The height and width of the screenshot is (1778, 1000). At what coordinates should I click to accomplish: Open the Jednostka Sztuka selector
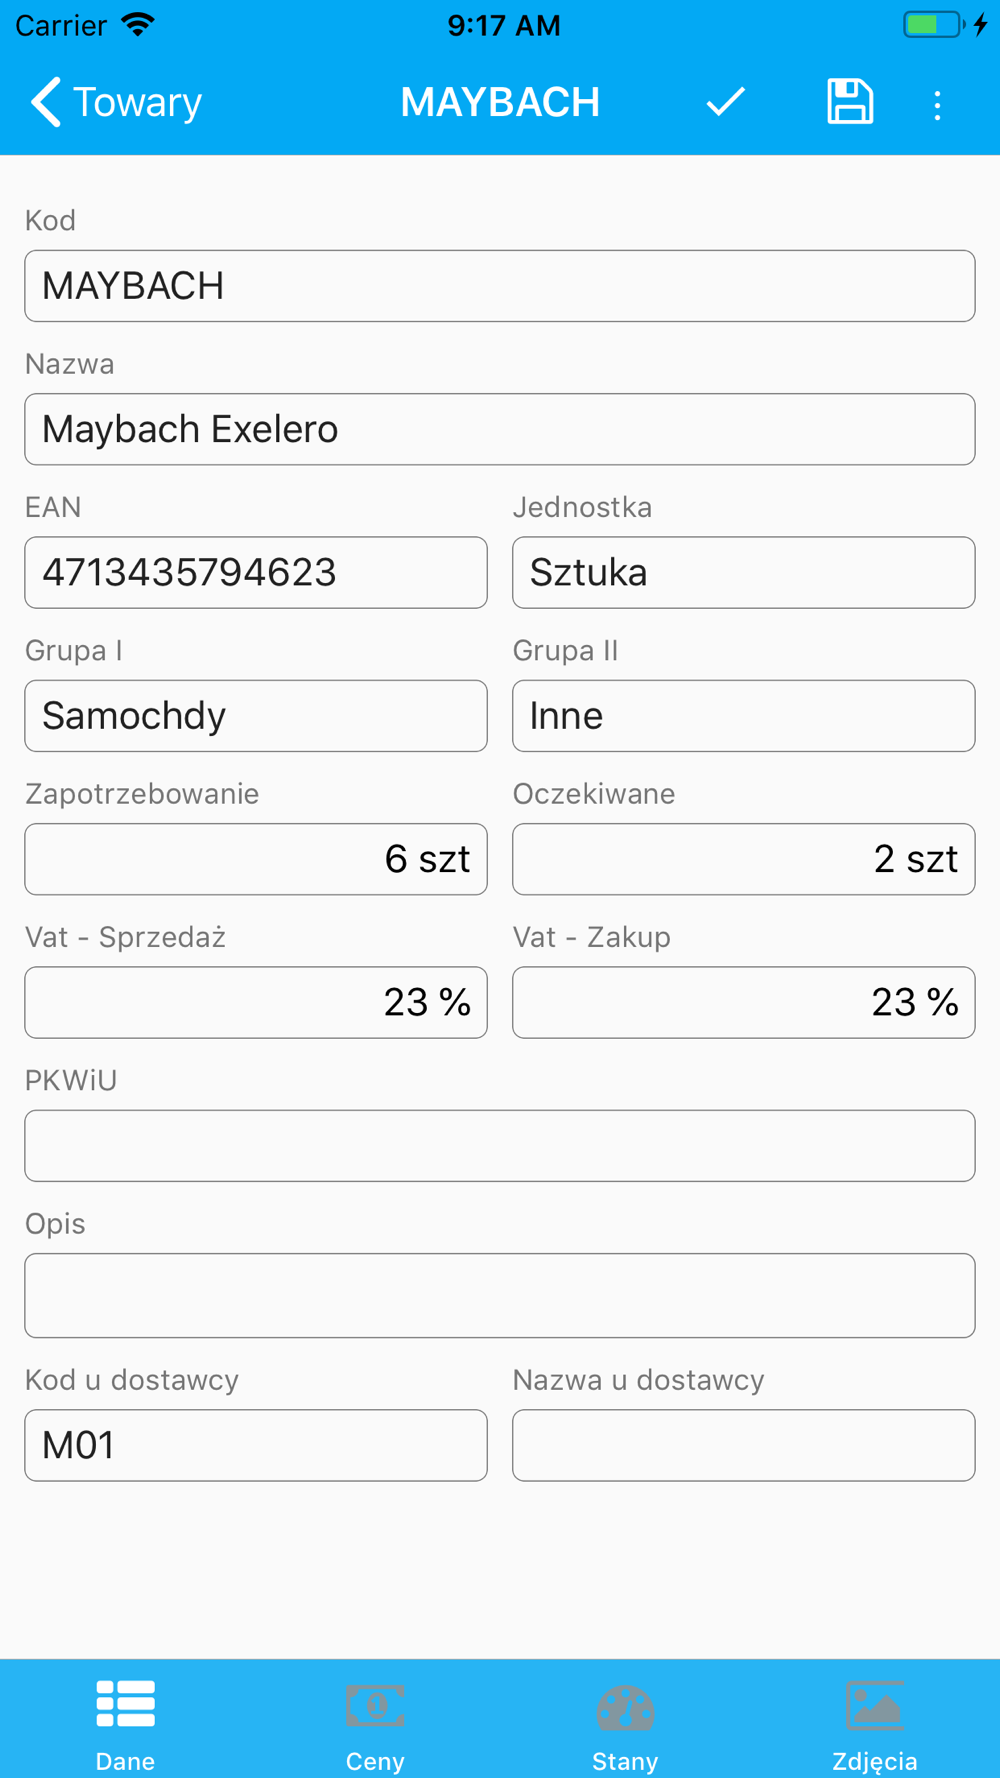click(x=744, y=573)
